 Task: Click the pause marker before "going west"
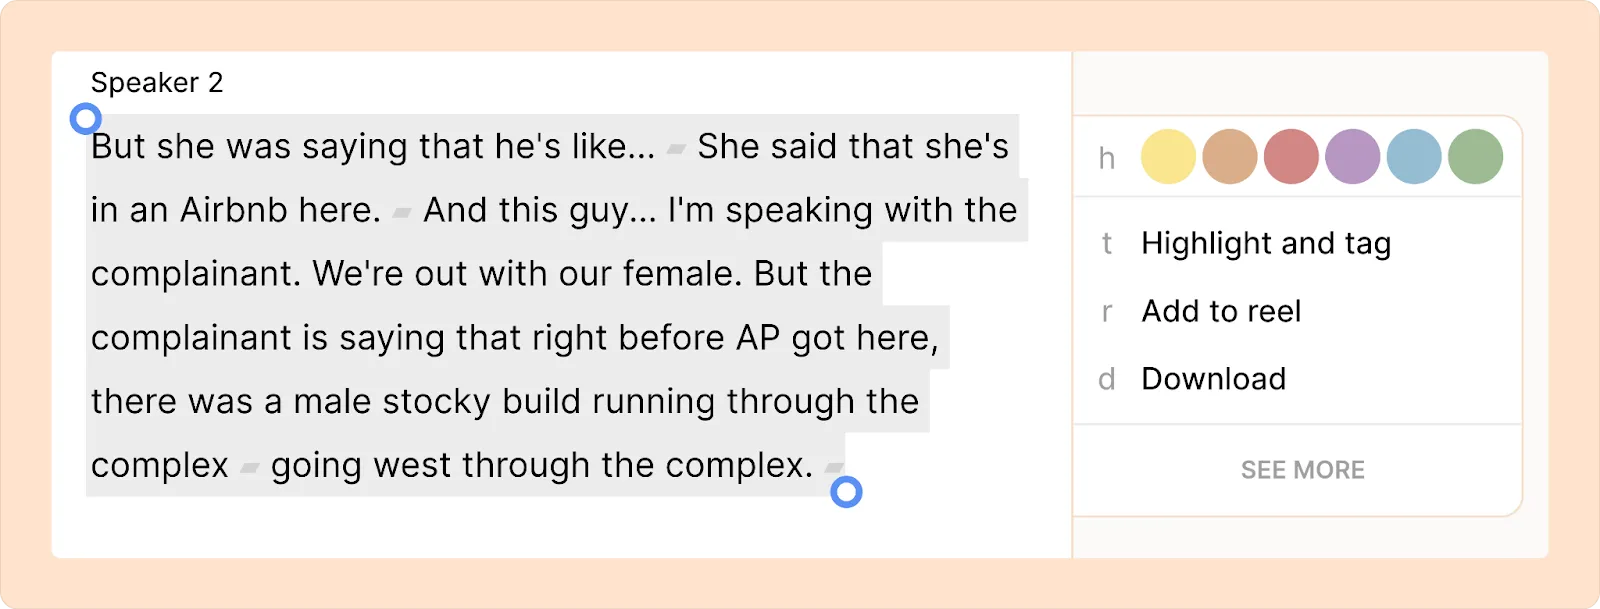pos(250,468)
